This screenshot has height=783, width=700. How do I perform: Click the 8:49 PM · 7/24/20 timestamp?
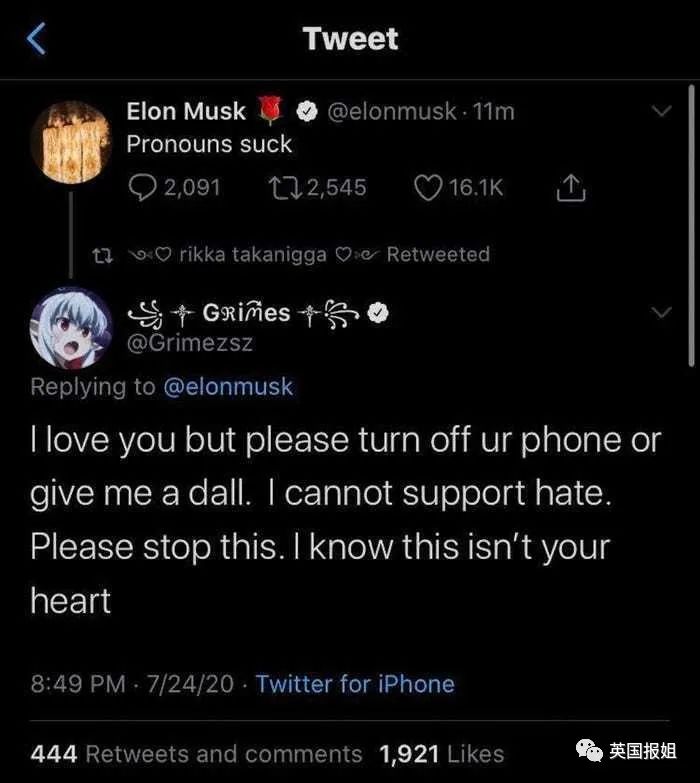[132, 684]
